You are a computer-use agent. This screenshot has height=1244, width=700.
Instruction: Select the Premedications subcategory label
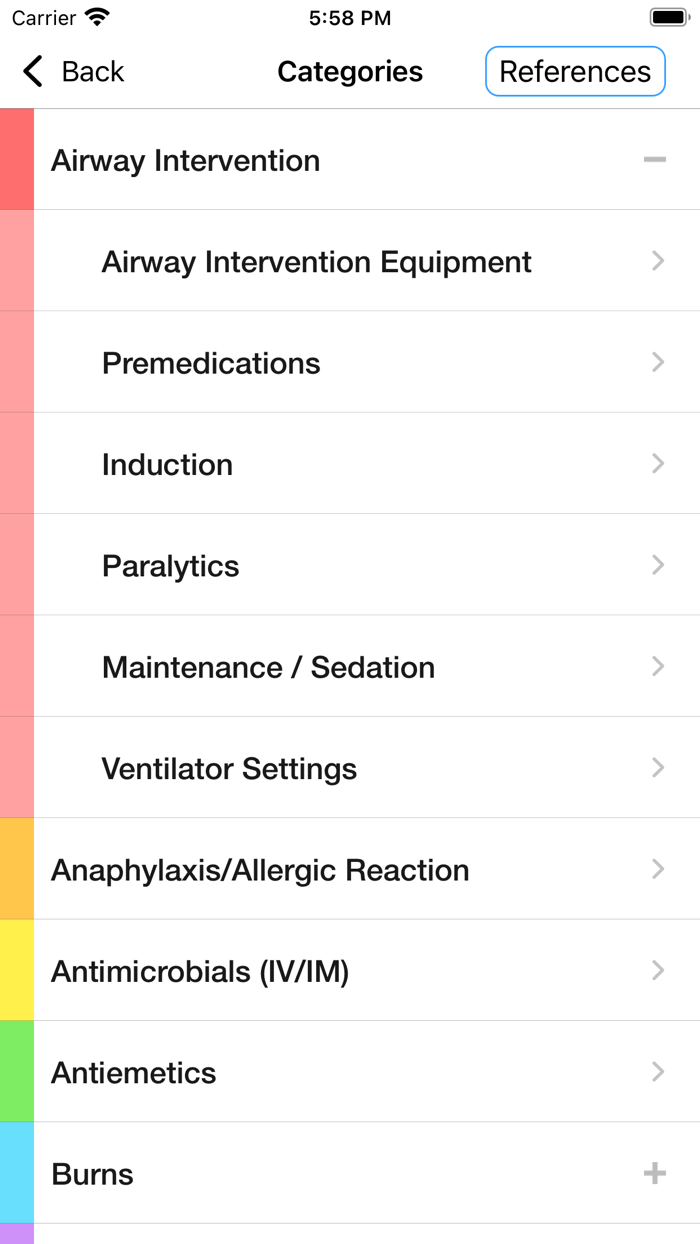pyautogui.click(x=211, y=363)
